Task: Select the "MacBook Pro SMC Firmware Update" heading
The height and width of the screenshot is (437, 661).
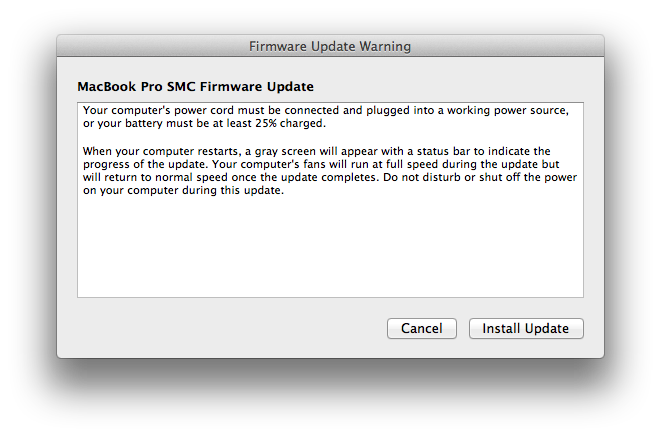Action: point(195,87)
